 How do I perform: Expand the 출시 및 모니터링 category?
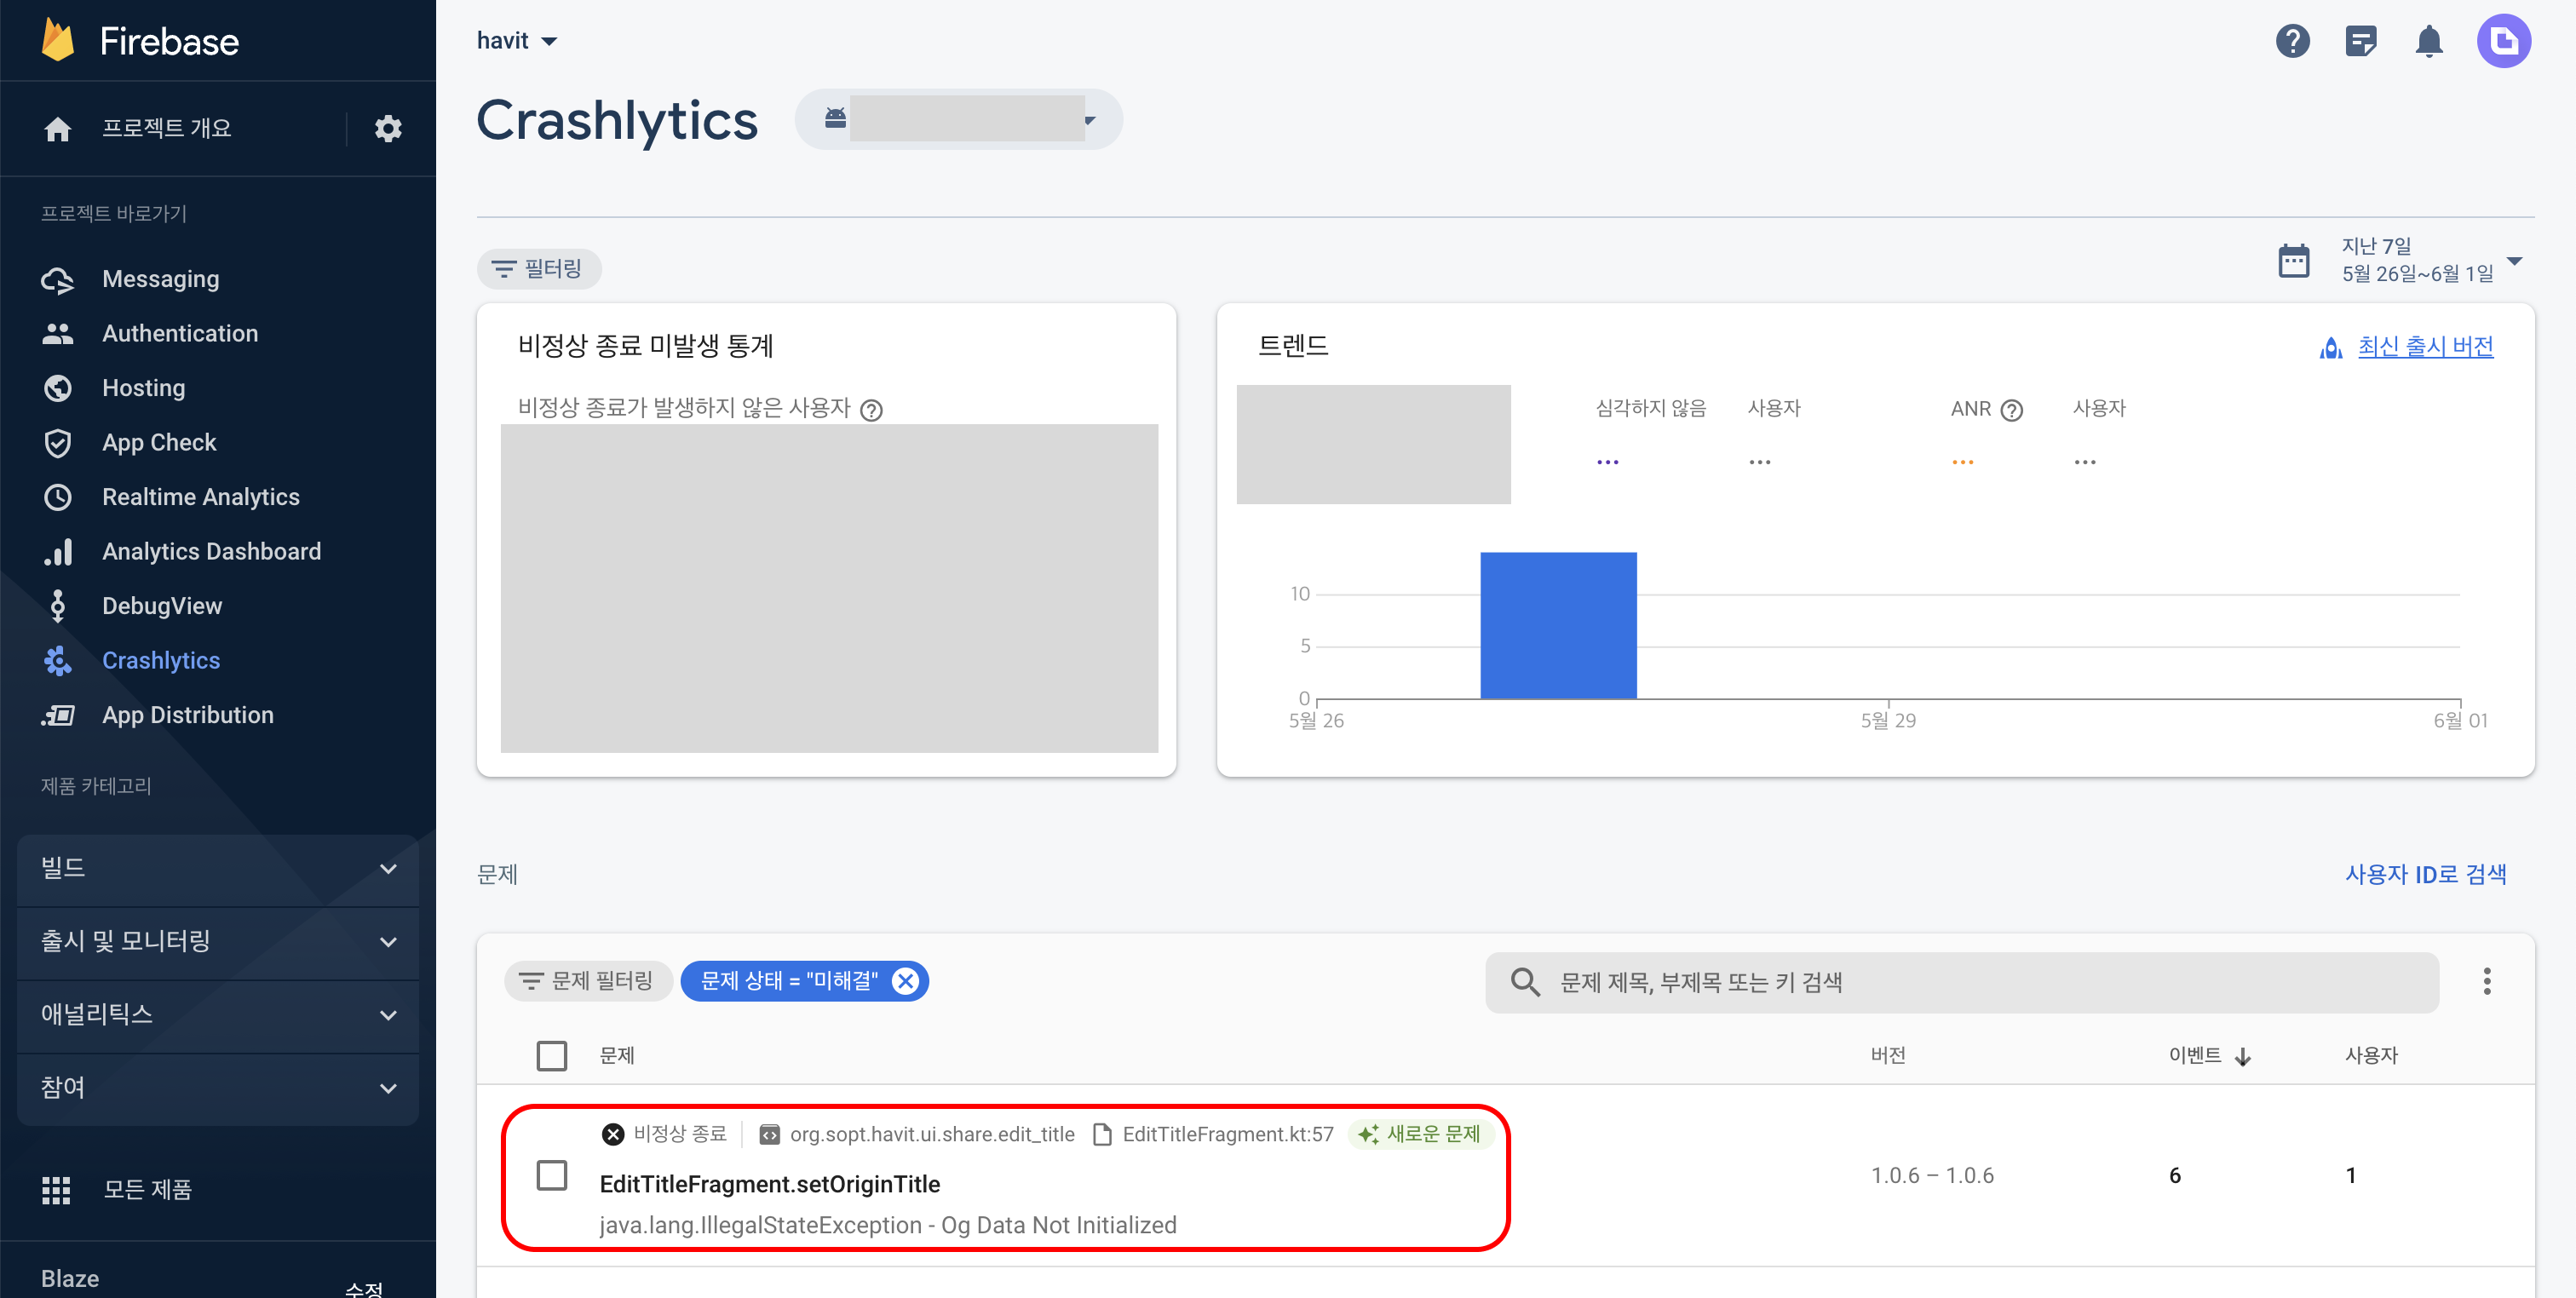pyautogui.click(x=218, y=942)
